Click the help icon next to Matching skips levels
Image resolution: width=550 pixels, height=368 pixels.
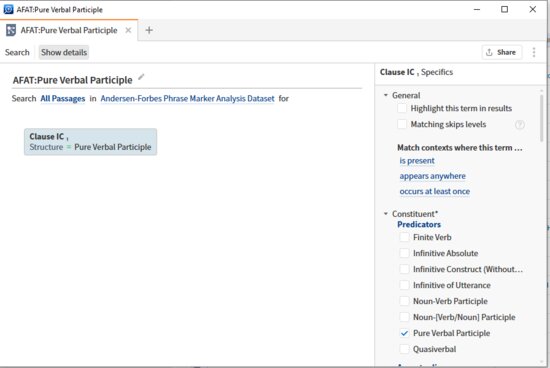click(x=520, y=125)
